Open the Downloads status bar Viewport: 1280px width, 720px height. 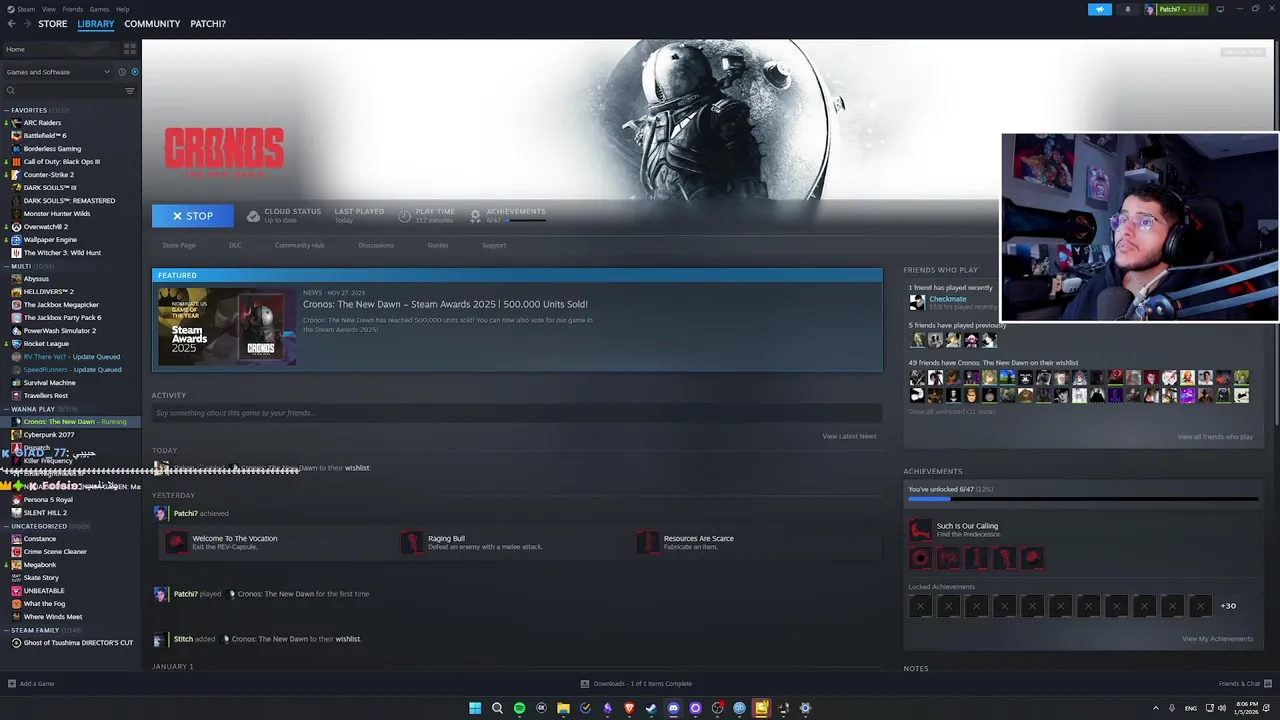click(637, 684)
